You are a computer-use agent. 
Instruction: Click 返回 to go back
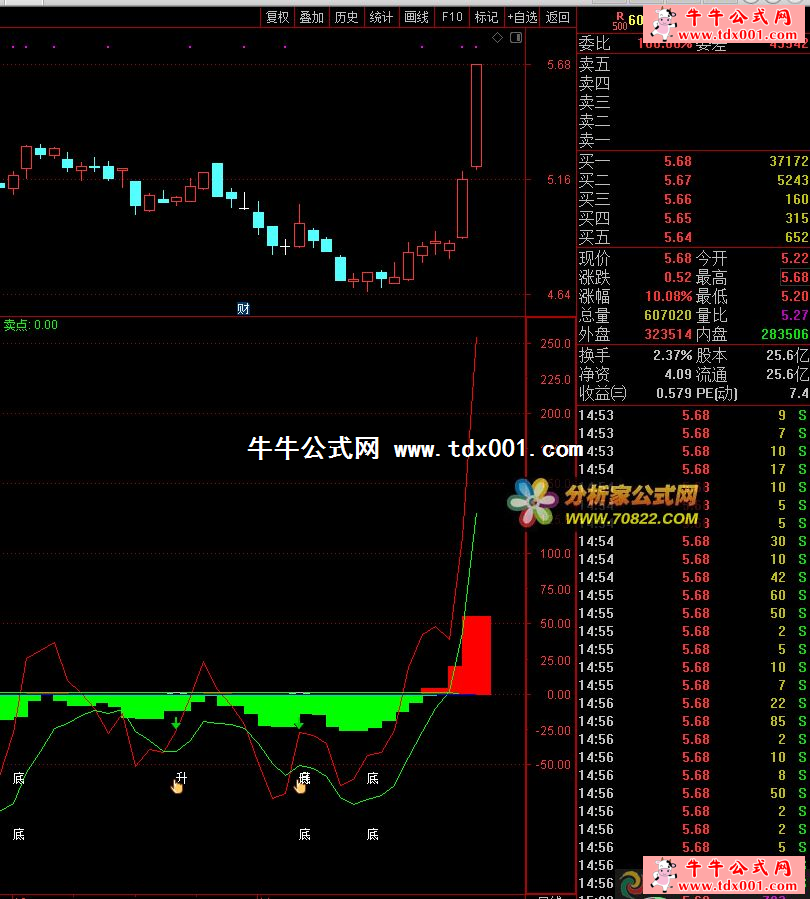point(558,18)
